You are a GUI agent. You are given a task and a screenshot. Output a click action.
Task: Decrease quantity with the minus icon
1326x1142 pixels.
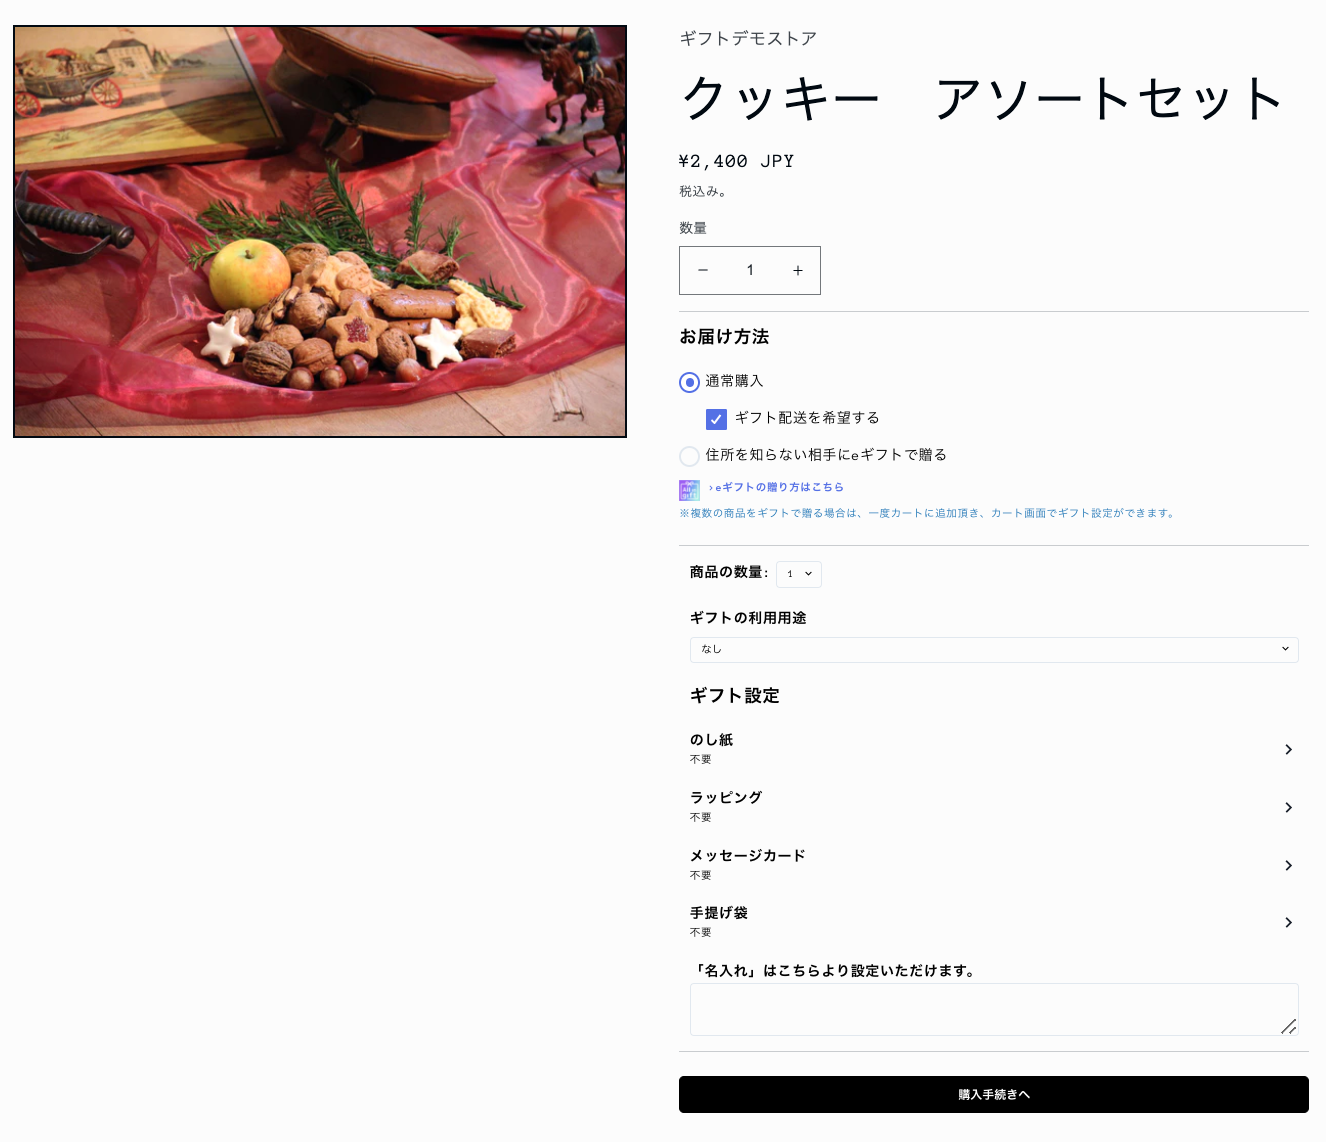[703, 270]
